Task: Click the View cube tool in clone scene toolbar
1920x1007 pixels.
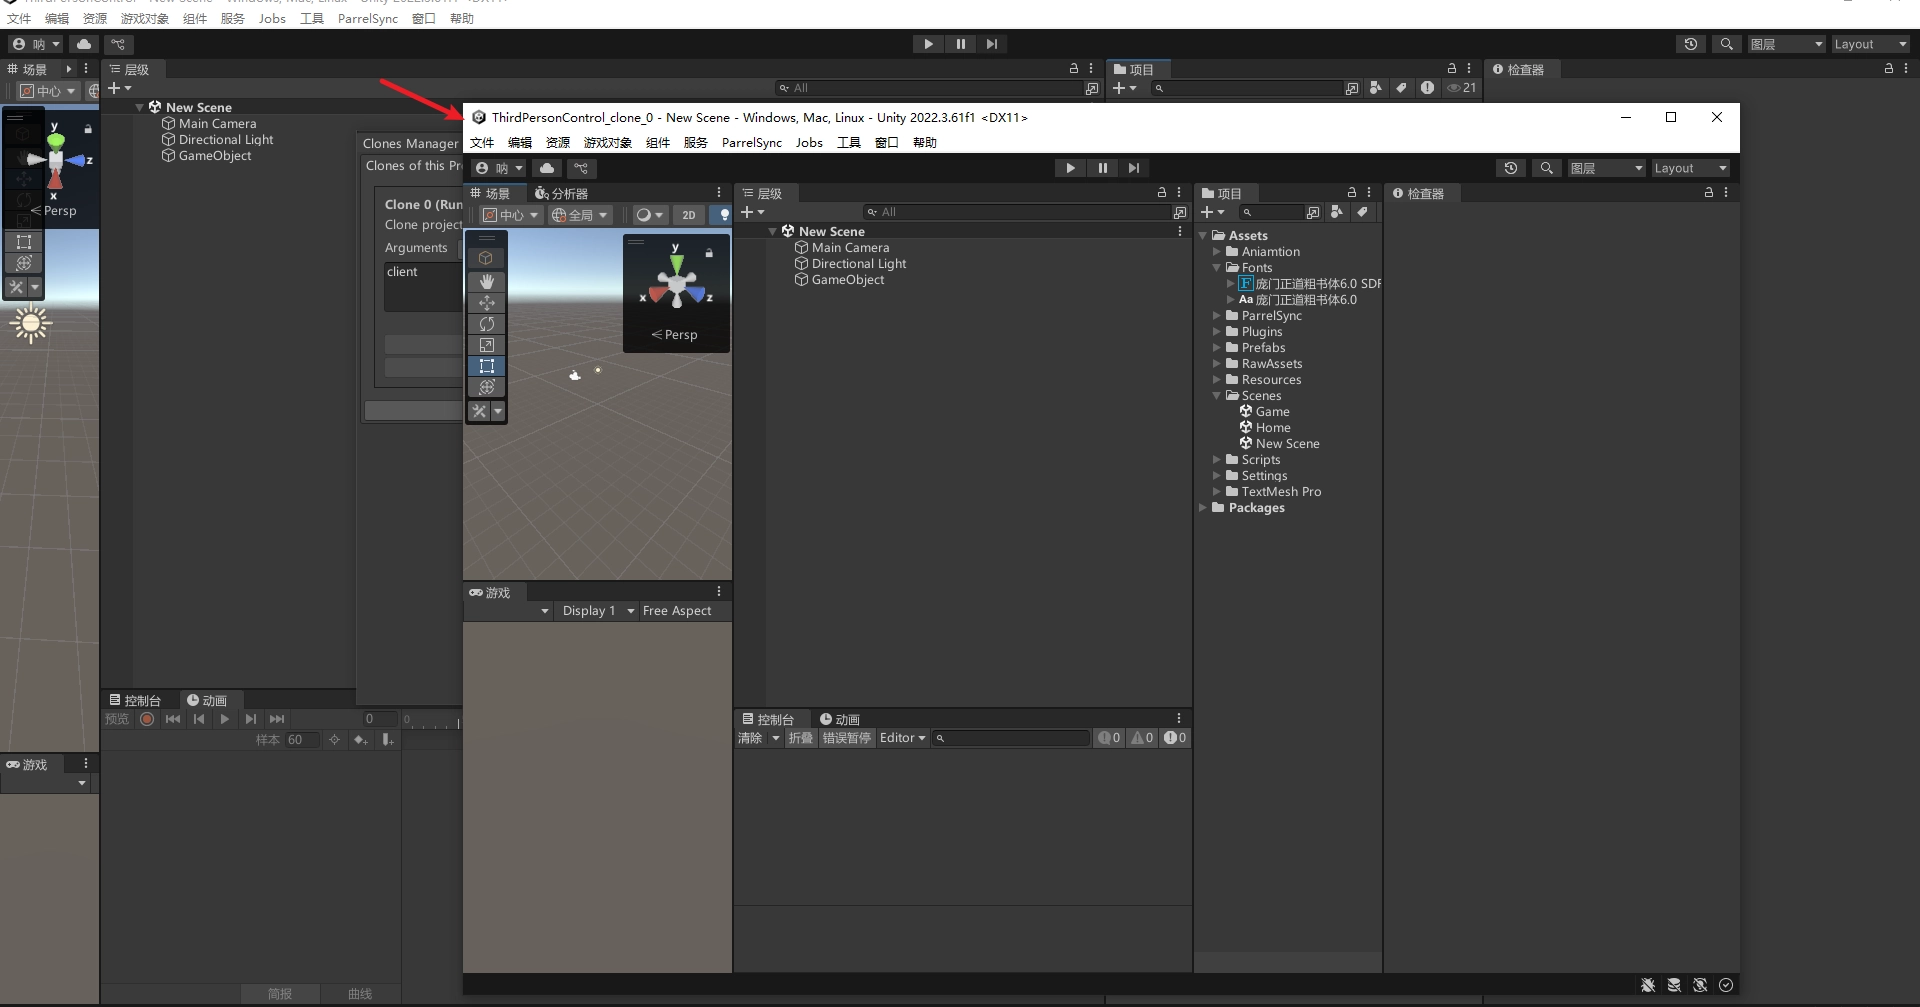Action: [487, 258]
